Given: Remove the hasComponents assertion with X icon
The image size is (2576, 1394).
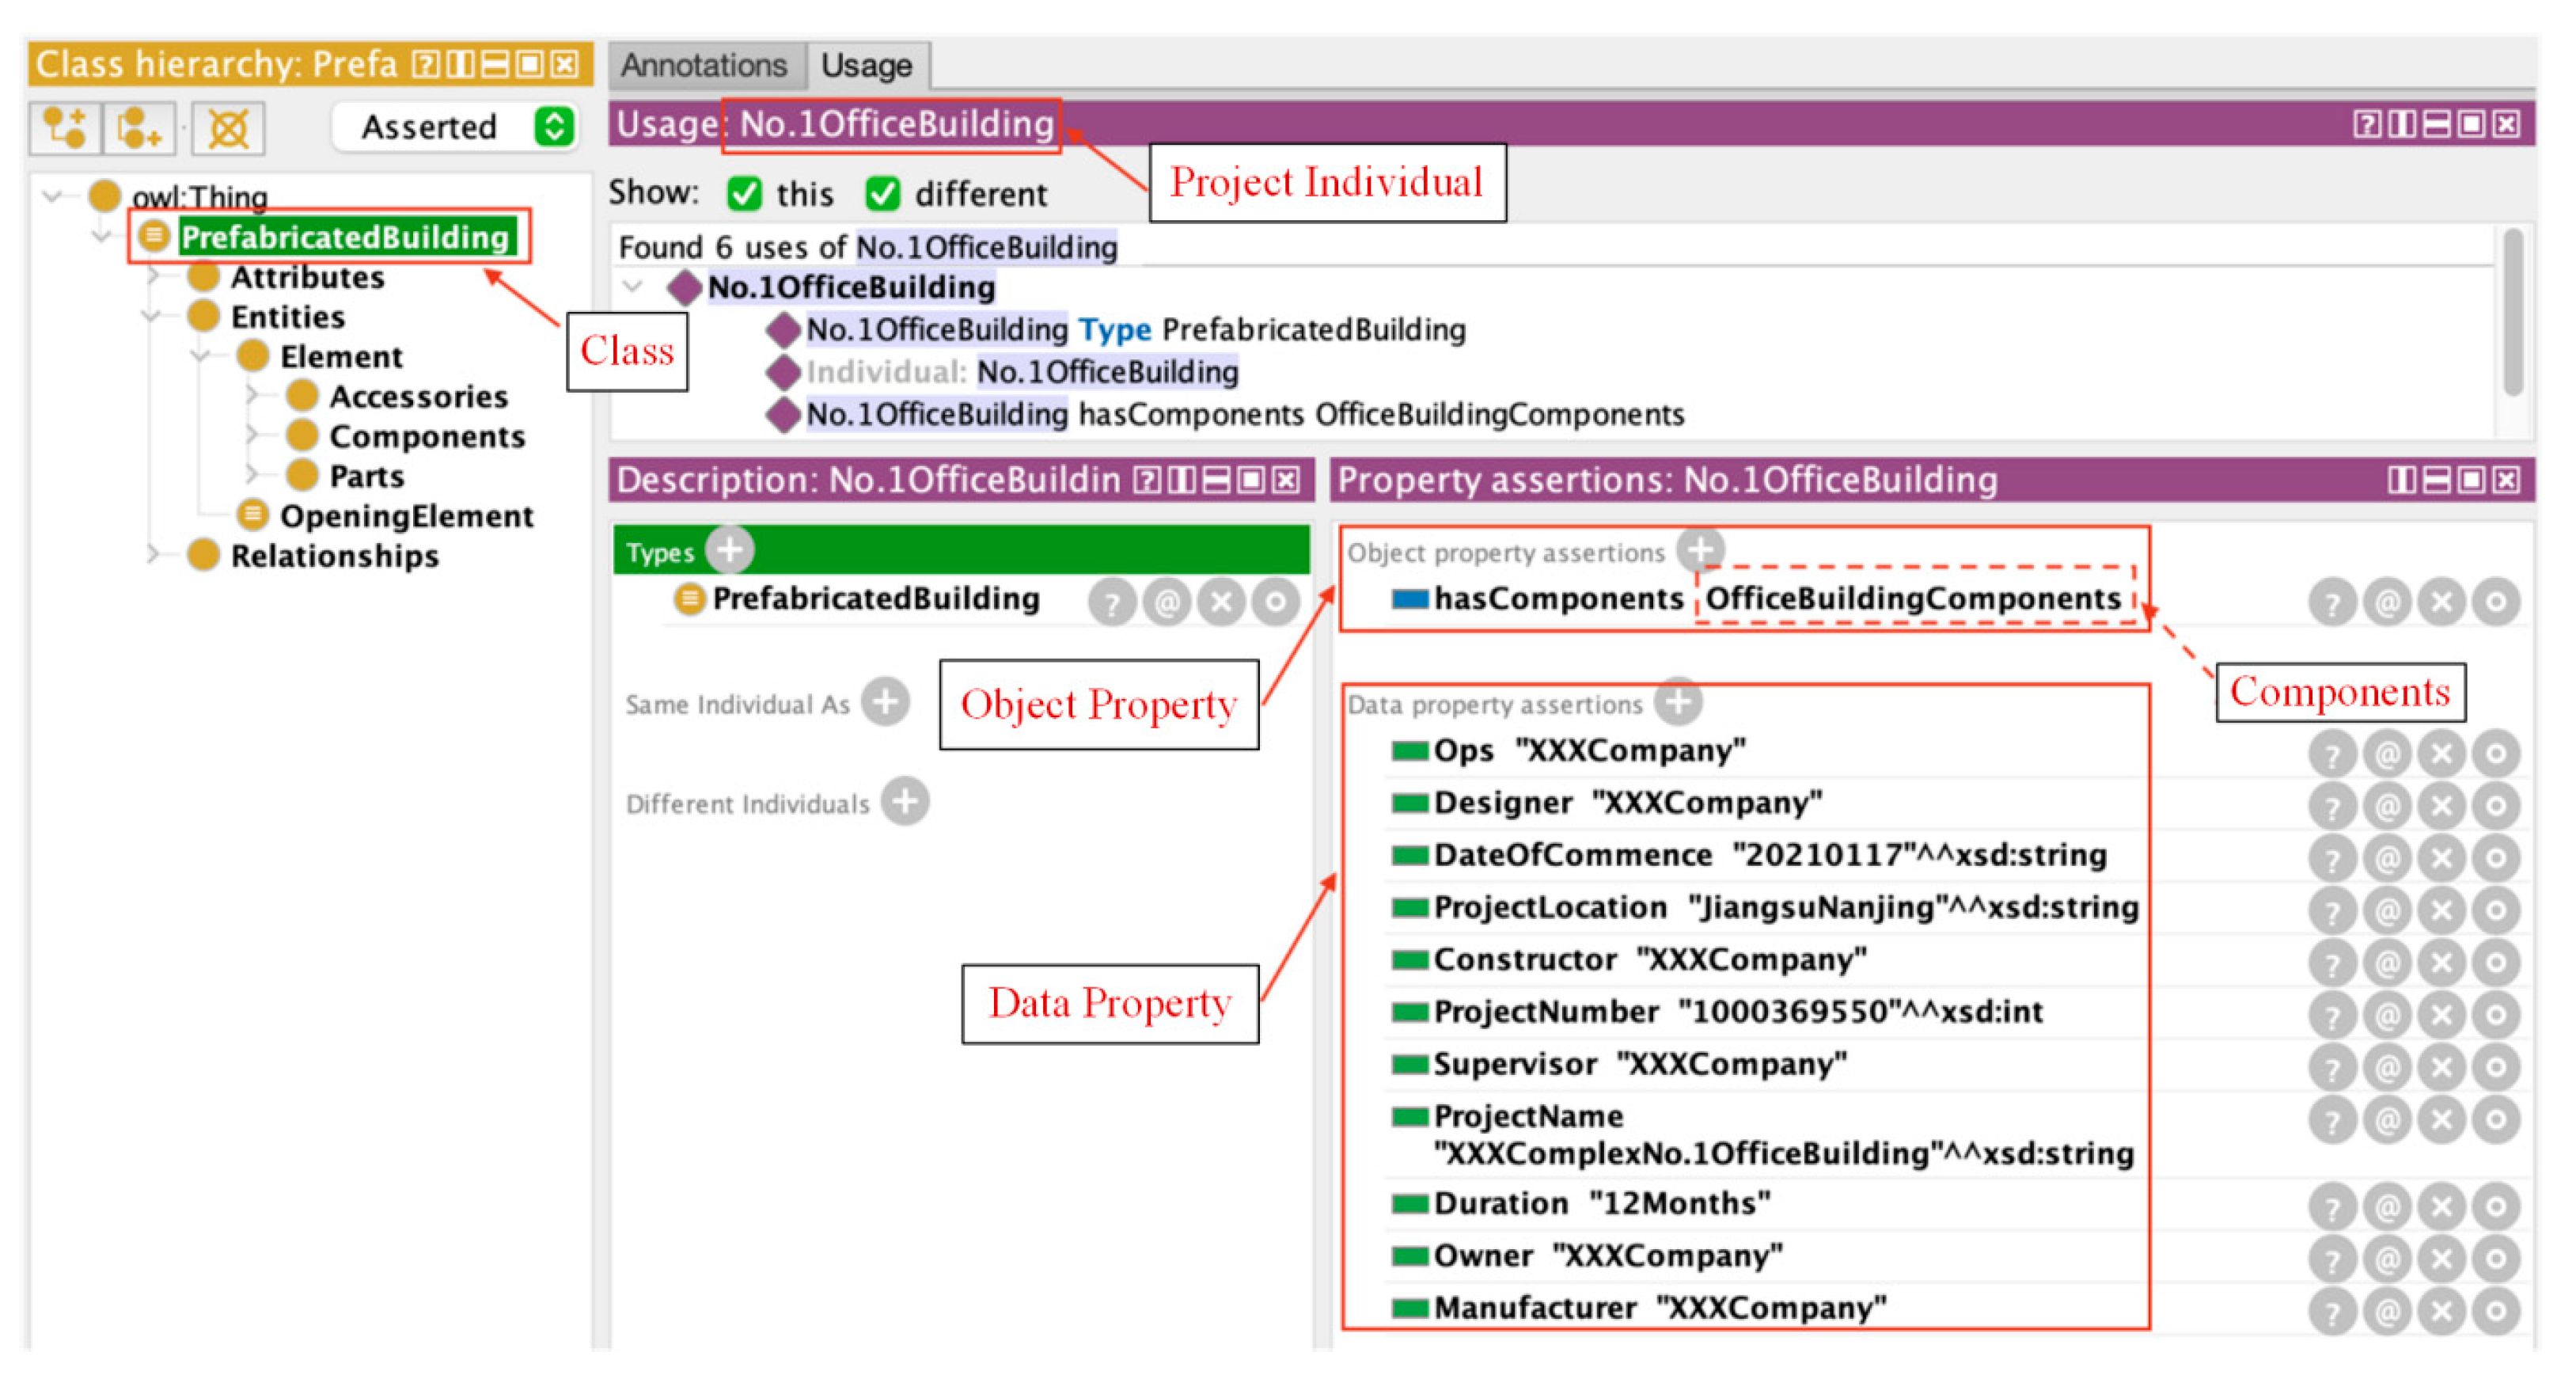Looking at the screenshot, I should pos(2441,602).
